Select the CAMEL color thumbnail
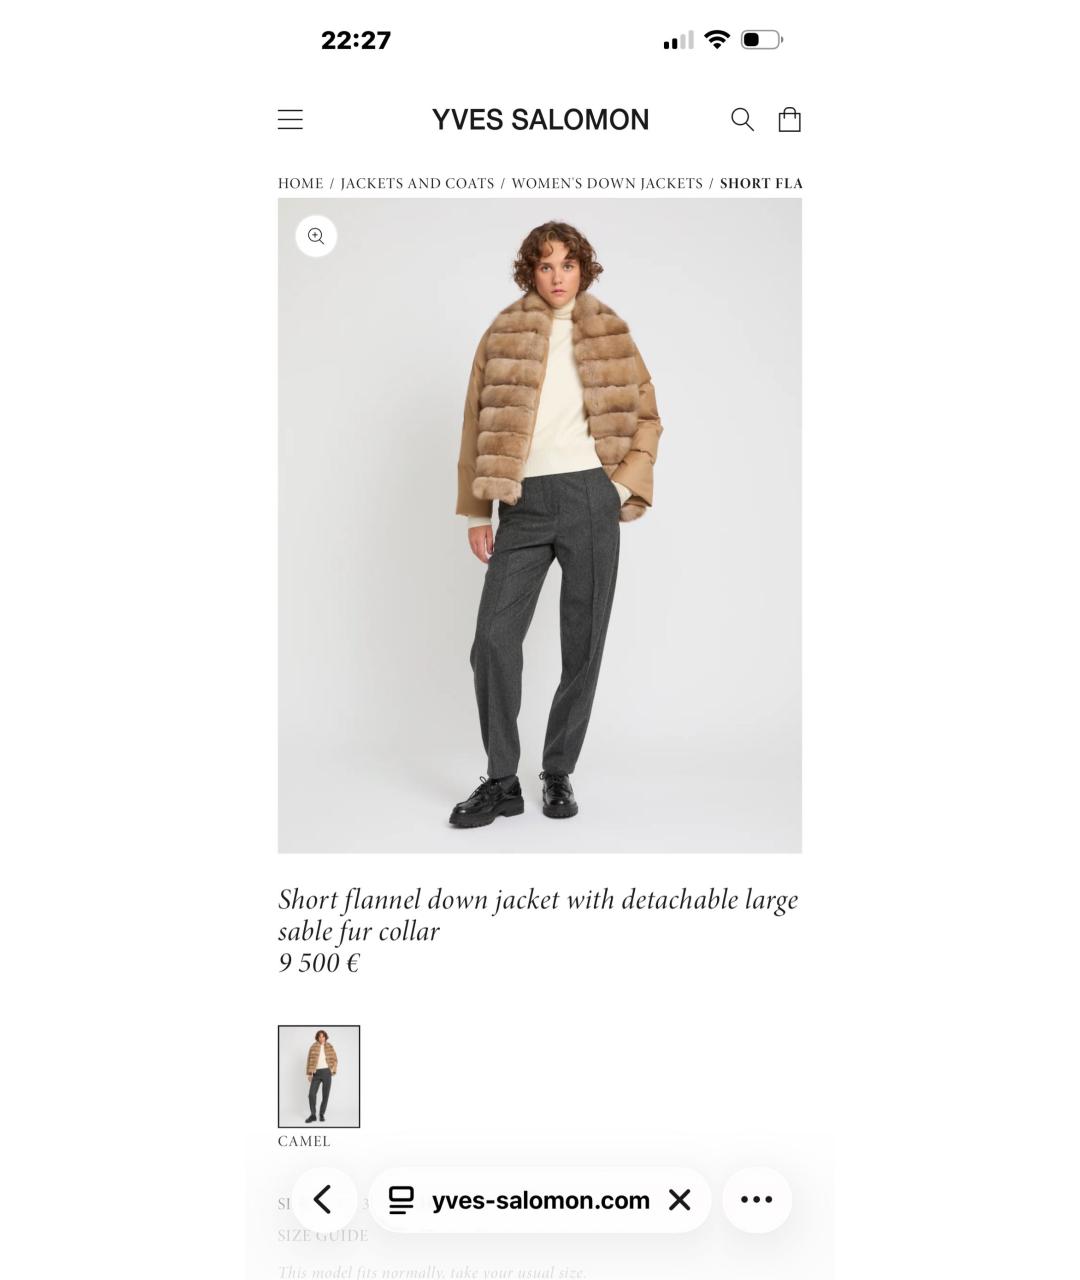Image resolution: width=1080 pixels, height=1280 pixels. (x=319, y=1076)
